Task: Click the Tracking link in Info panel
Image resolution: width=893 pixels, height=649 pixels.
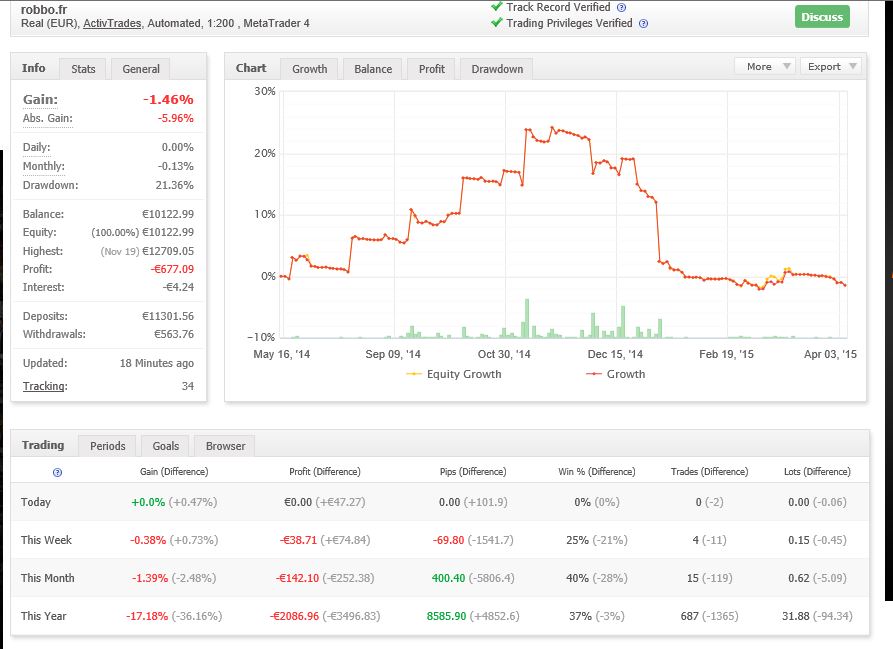Action: pyautogui.click(x=45, y=386)
